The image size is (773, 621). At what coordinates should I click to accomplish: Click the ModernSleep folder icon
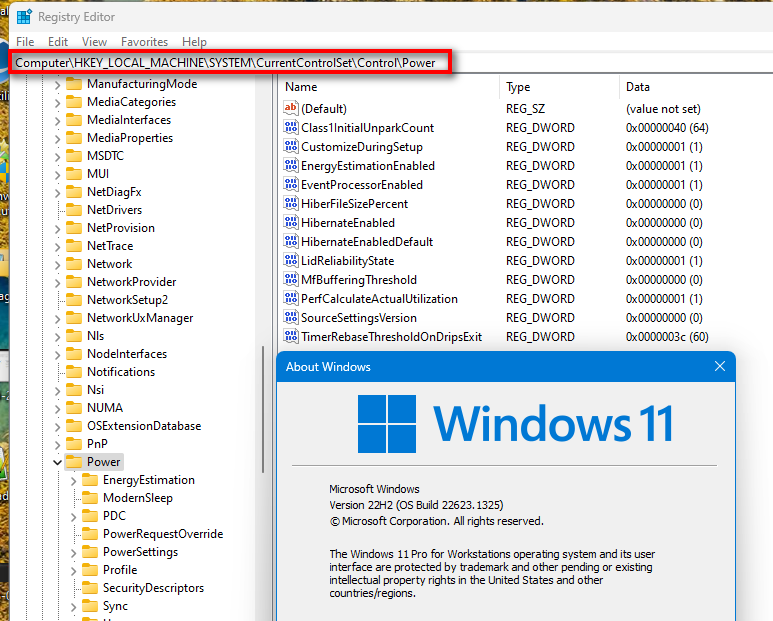pos(90,498)
